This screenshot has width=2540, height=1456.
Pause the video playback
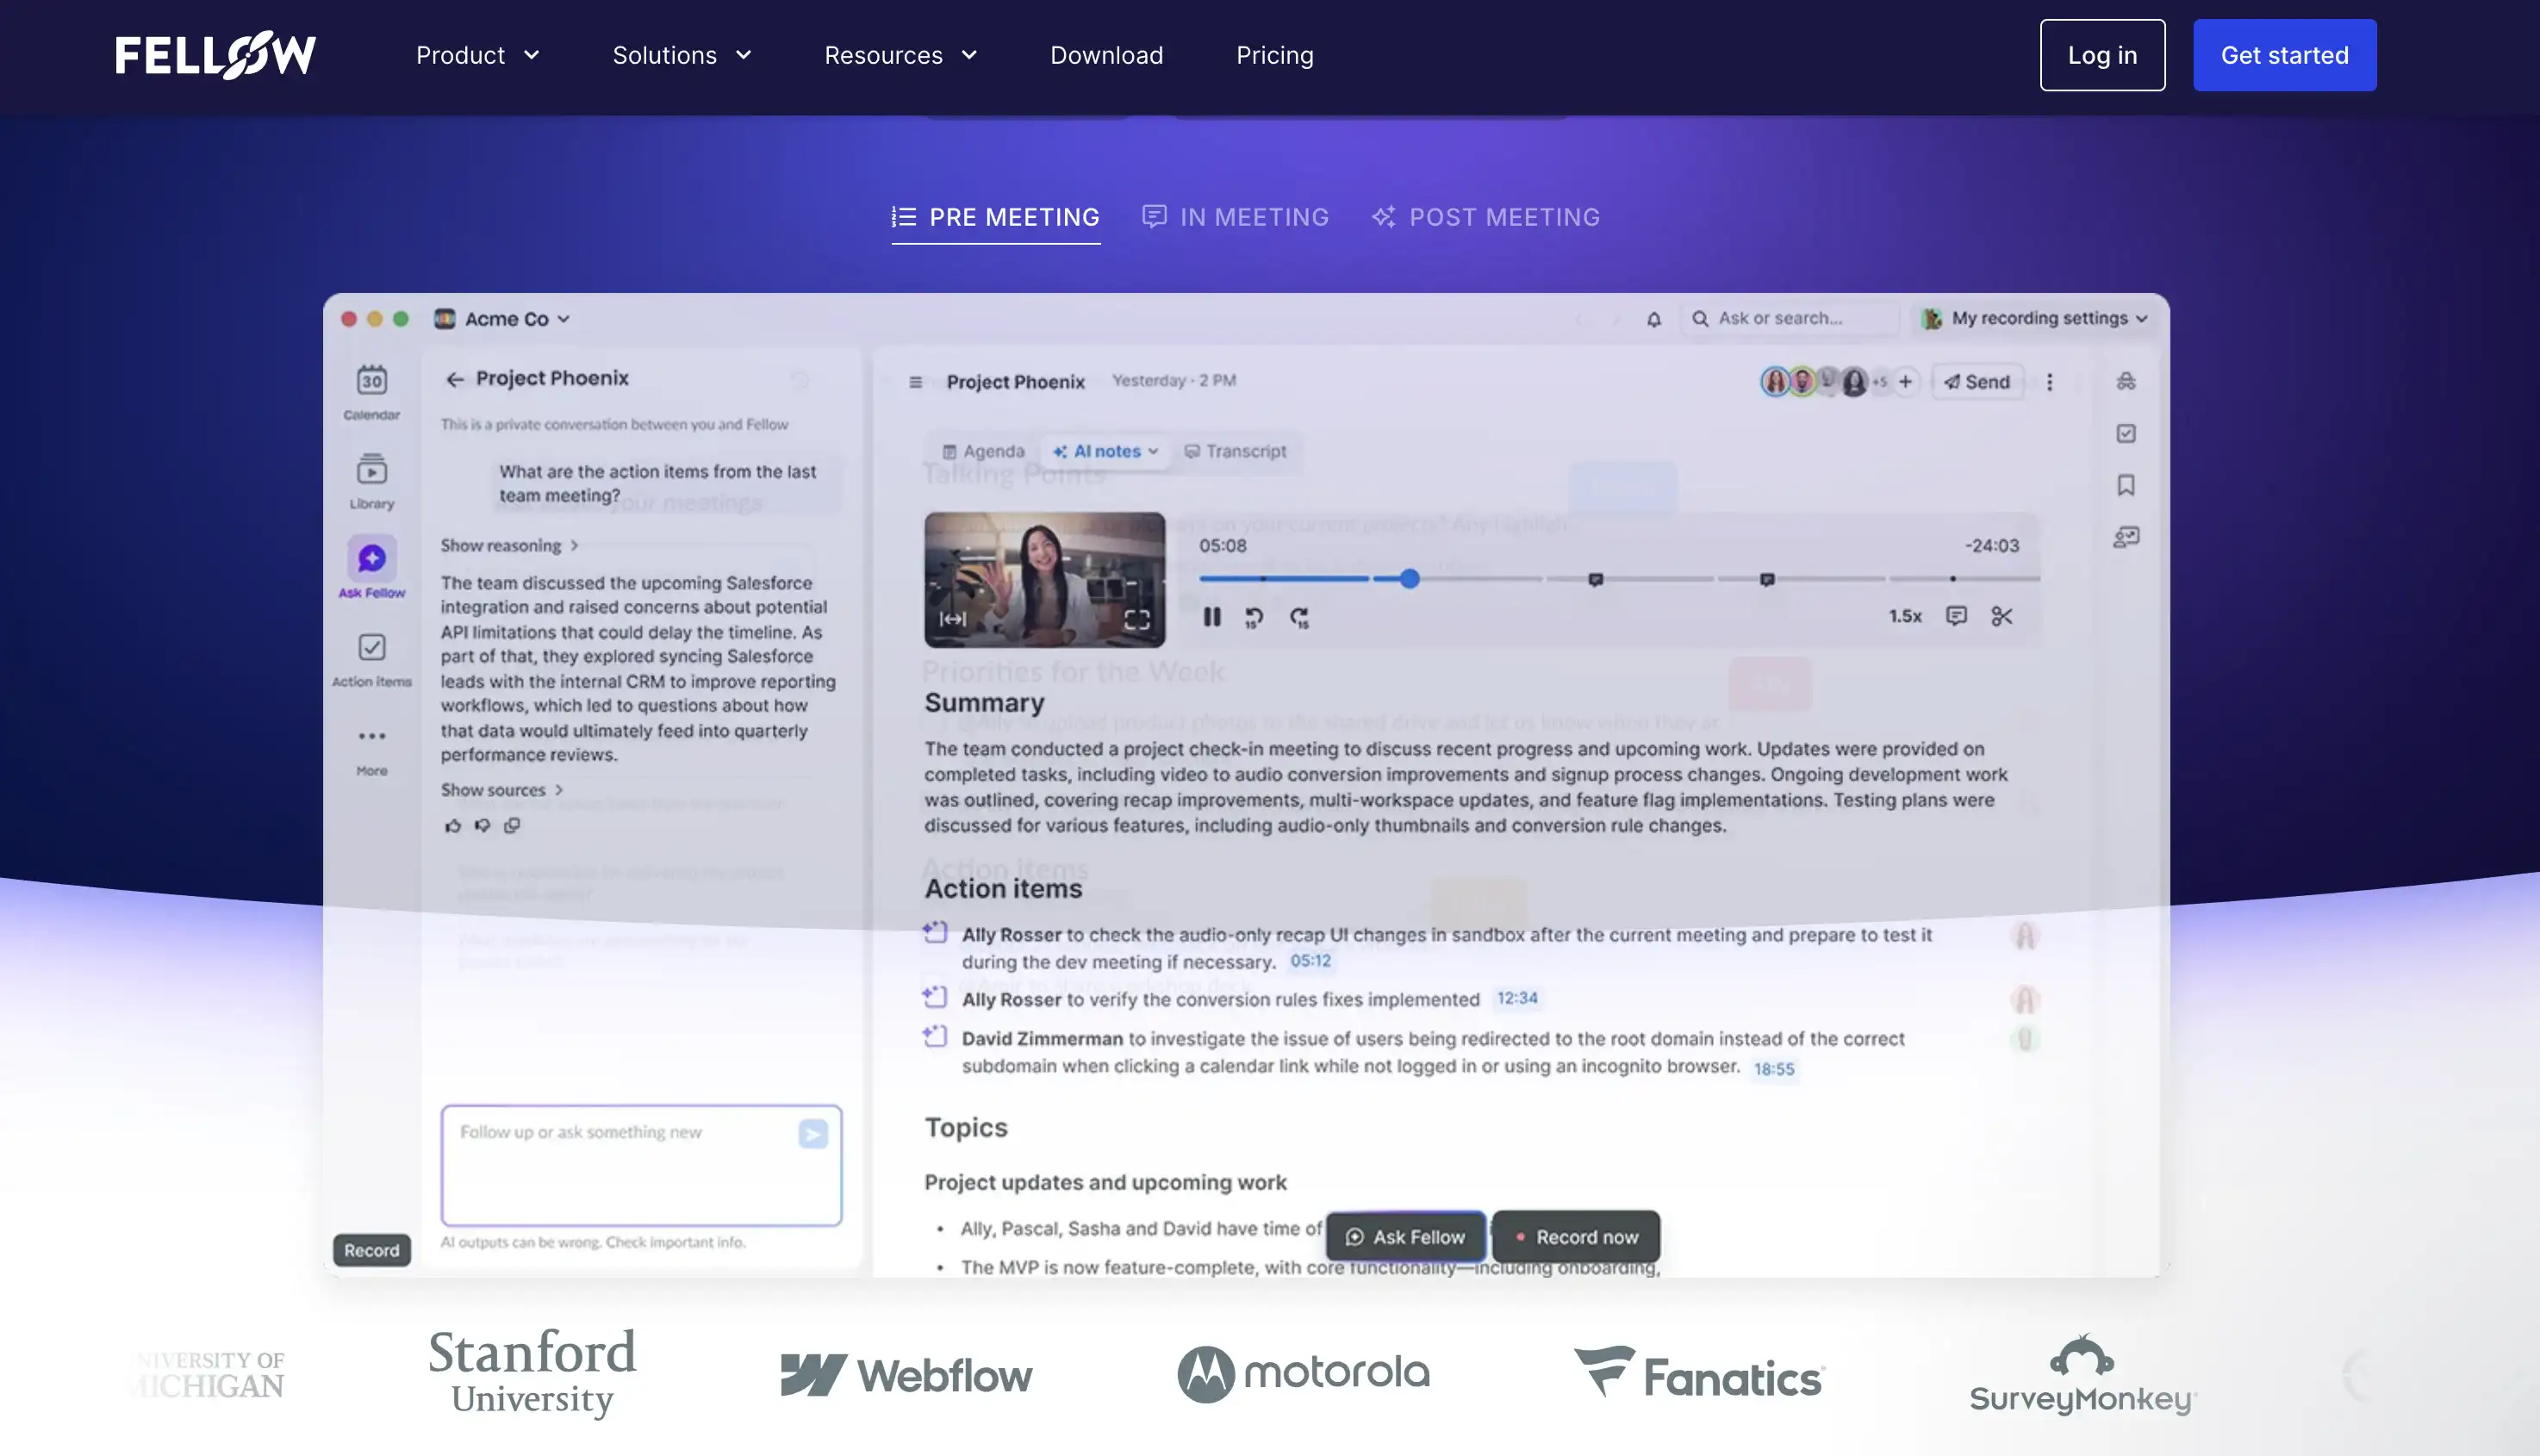1211,617
